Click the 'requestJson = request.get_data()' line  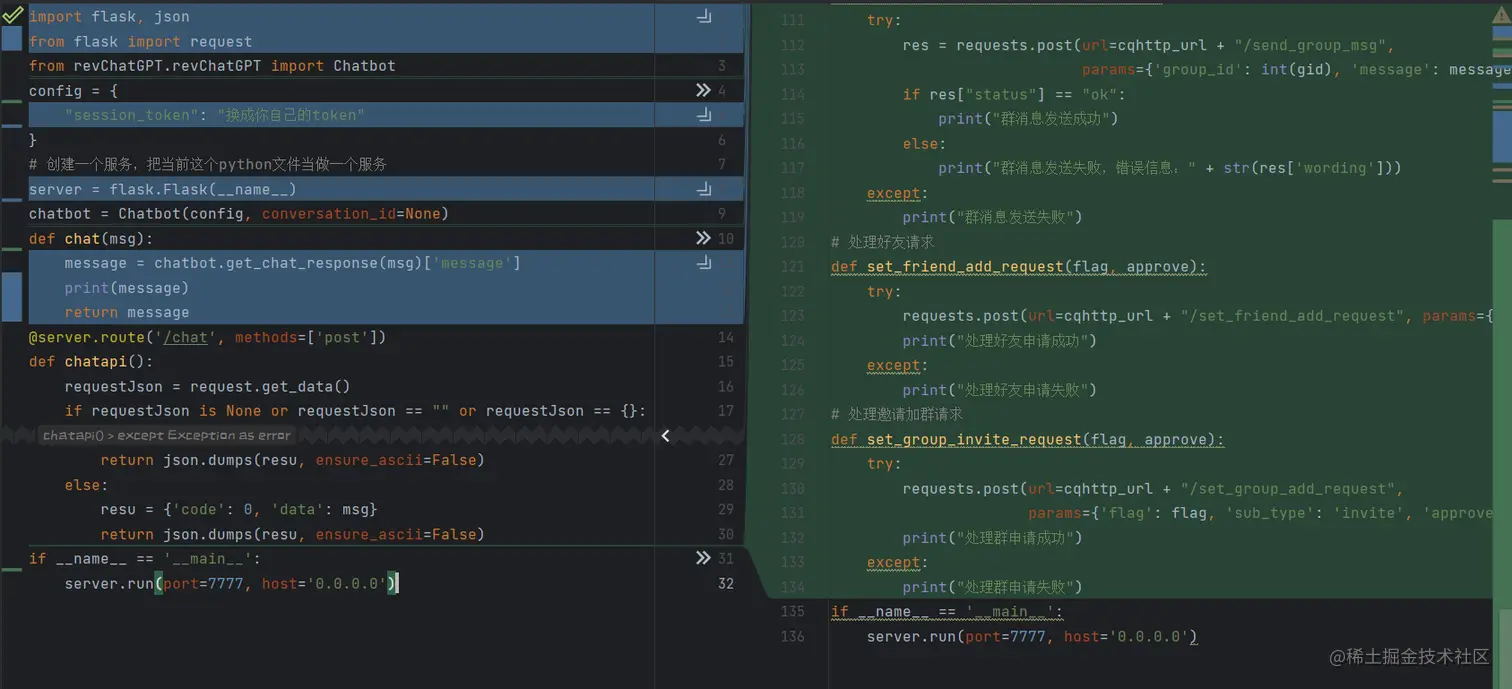click(208, 386)
